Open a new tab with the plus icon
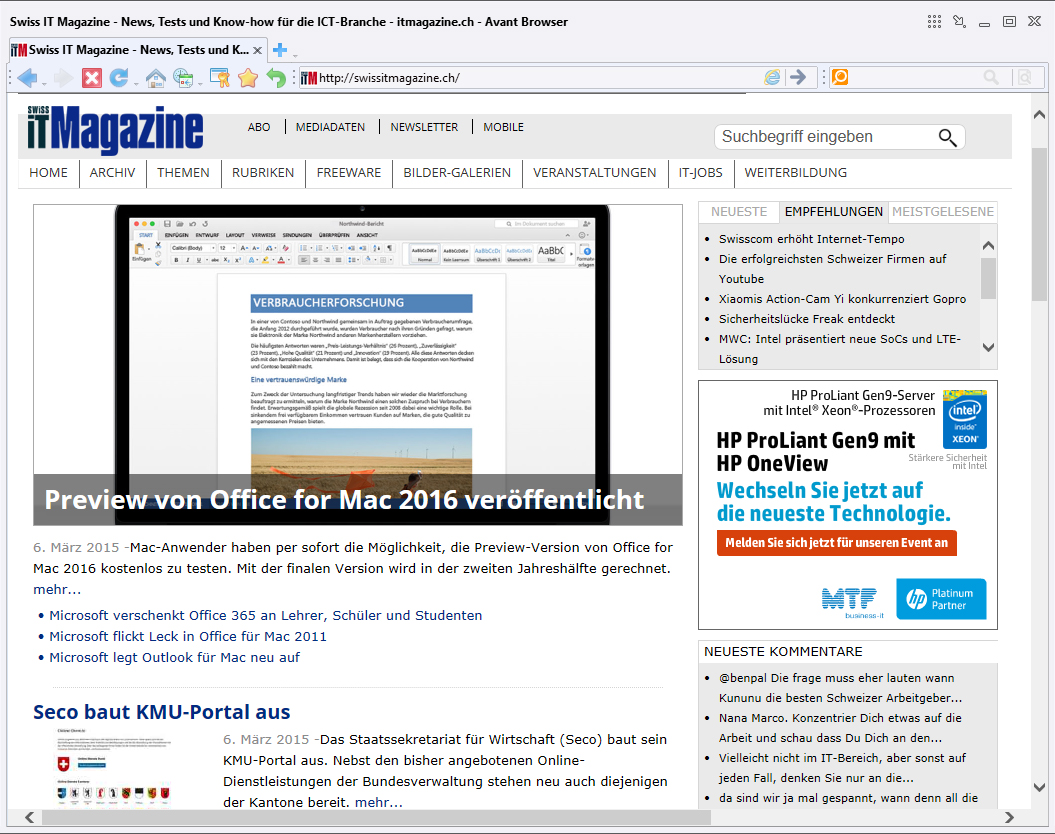The height and width of the screenshot is (834, 1055). [281, 50]
